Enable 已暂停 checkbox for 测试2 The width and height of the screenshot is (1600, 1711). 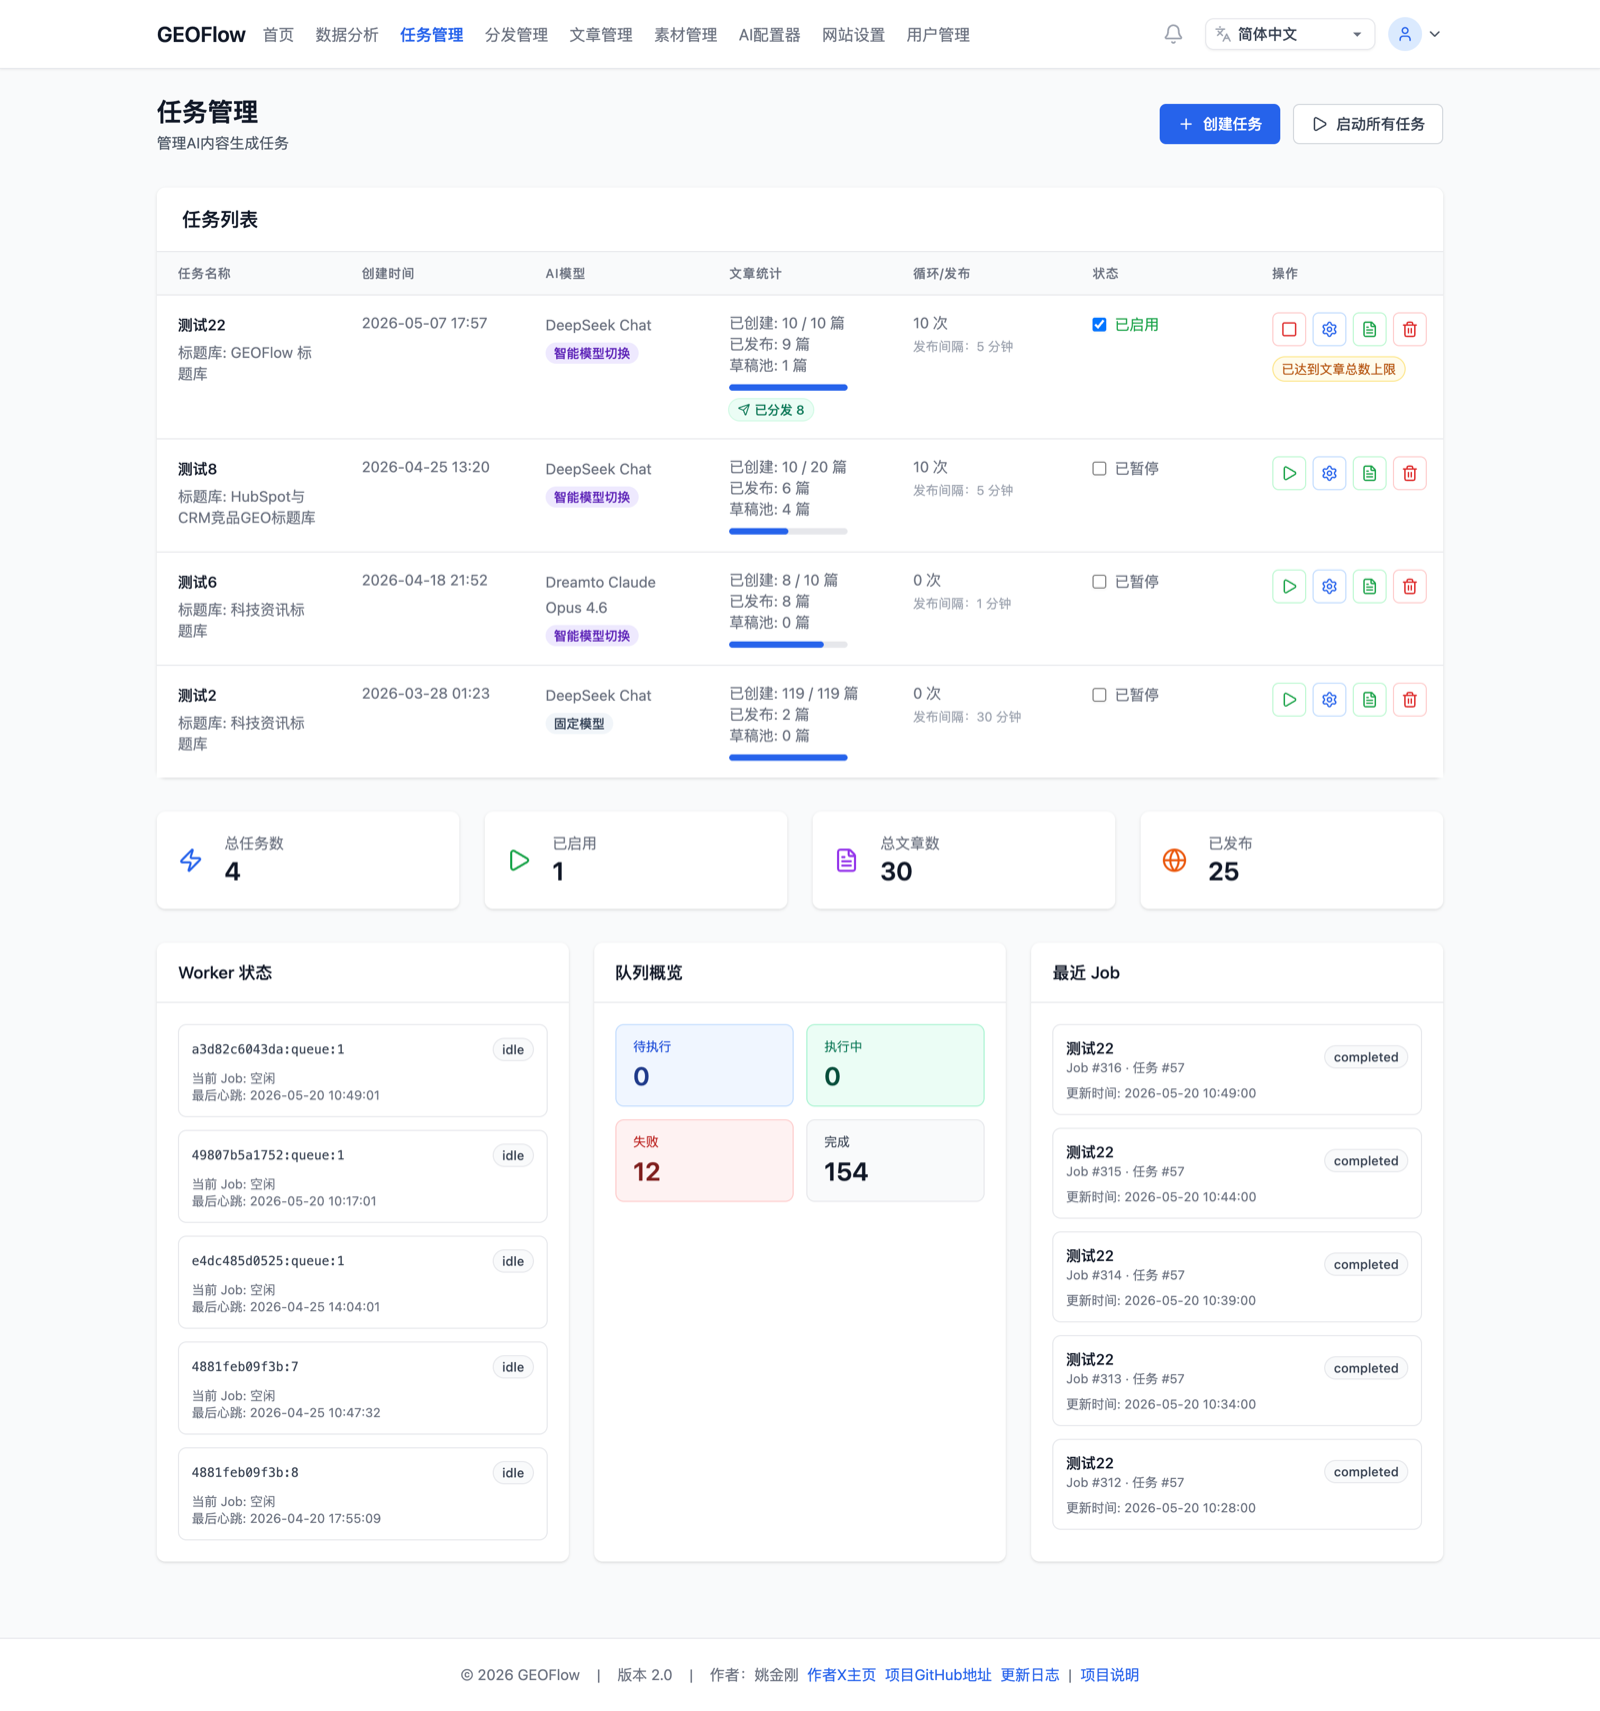click(1099, 694)
